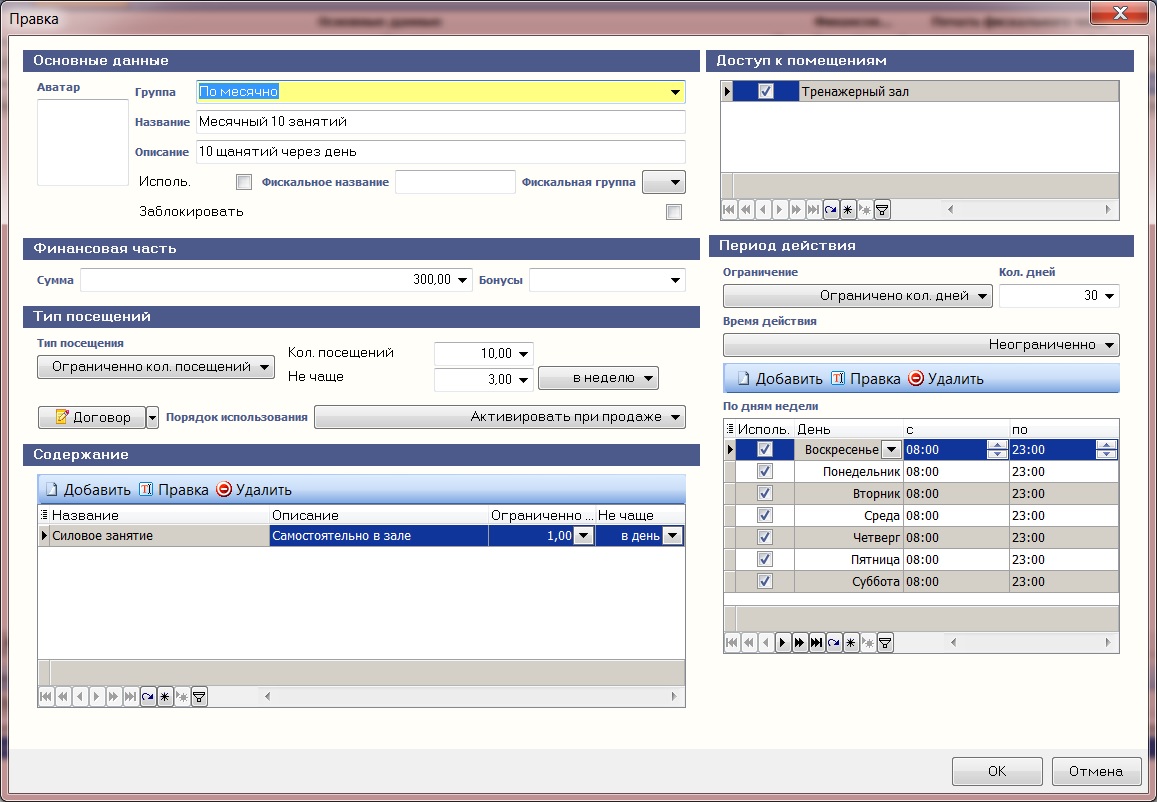Go to the last record in the weekdays grid
The image size is (1157, 802).
[816, 643]
